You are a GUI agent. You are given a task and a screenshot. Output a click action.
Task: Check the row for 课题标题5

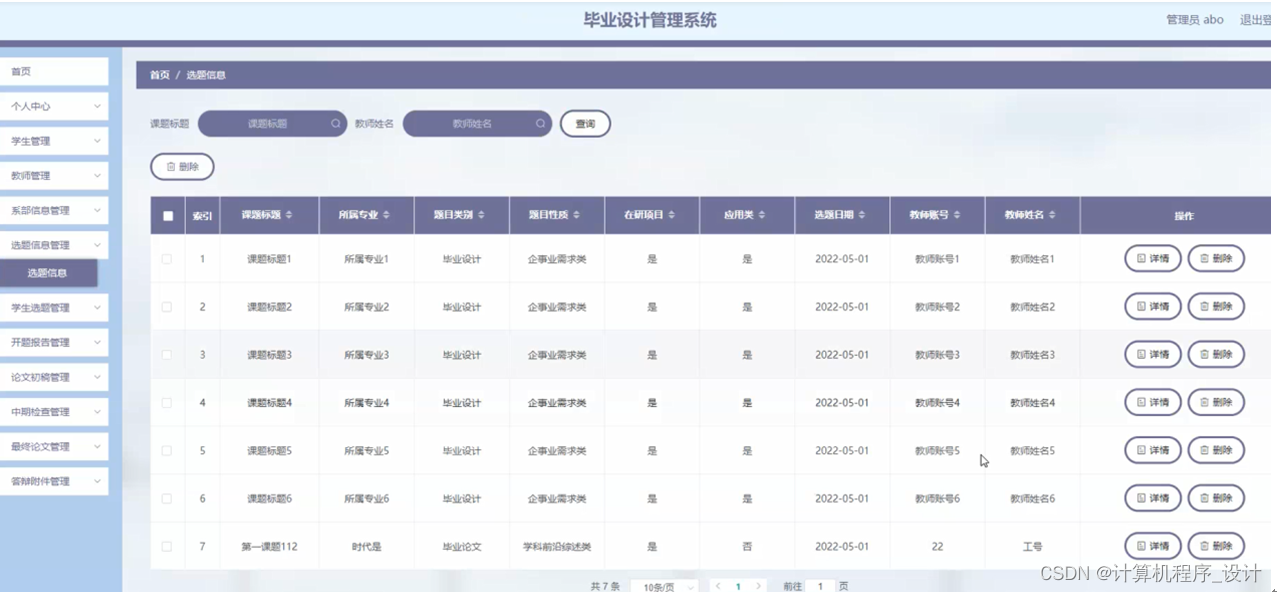pyautogui.click(x=167, y=451)
